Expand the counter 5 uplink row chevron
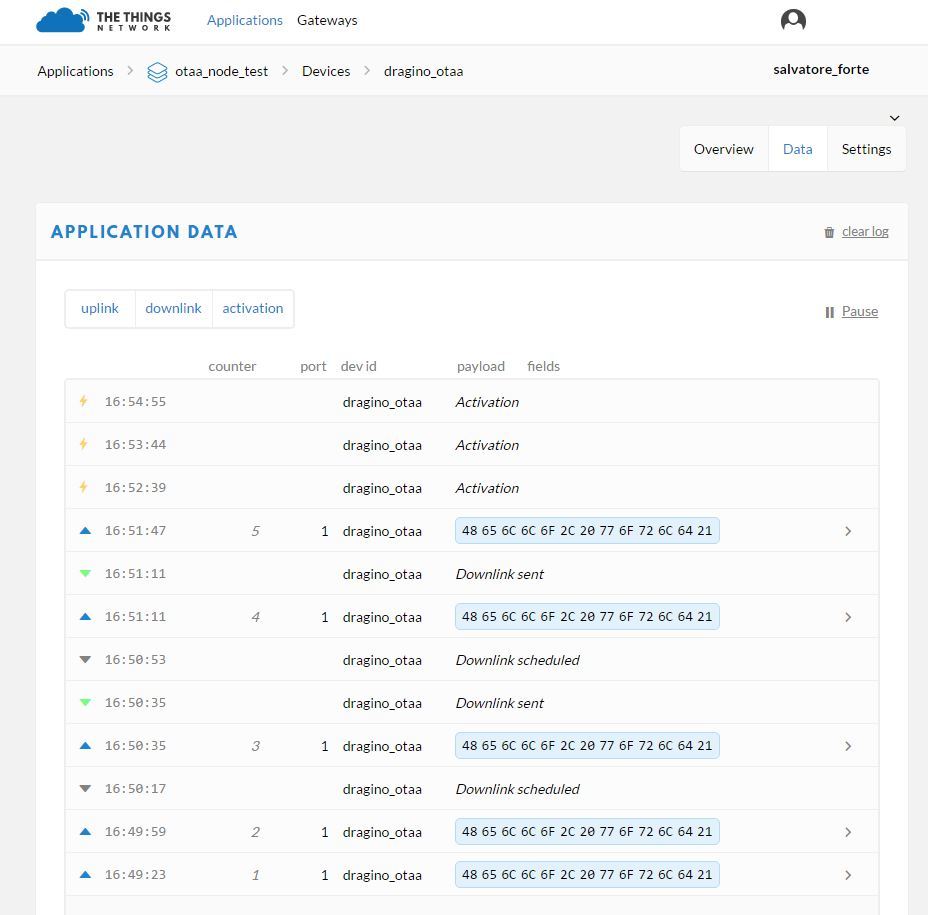The width and height of the screenshot is (928, 915). click(x=848, y=531)
